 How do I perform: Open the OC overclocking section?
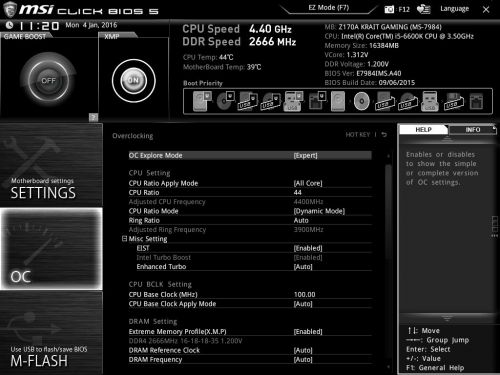tap(51, 249)
